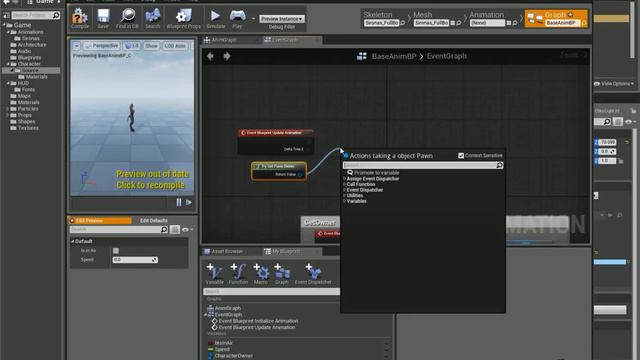The height and width of the screenshot is (360, 640).
Task: Compile the animation blueprint
Action: [x=80, y=19]
